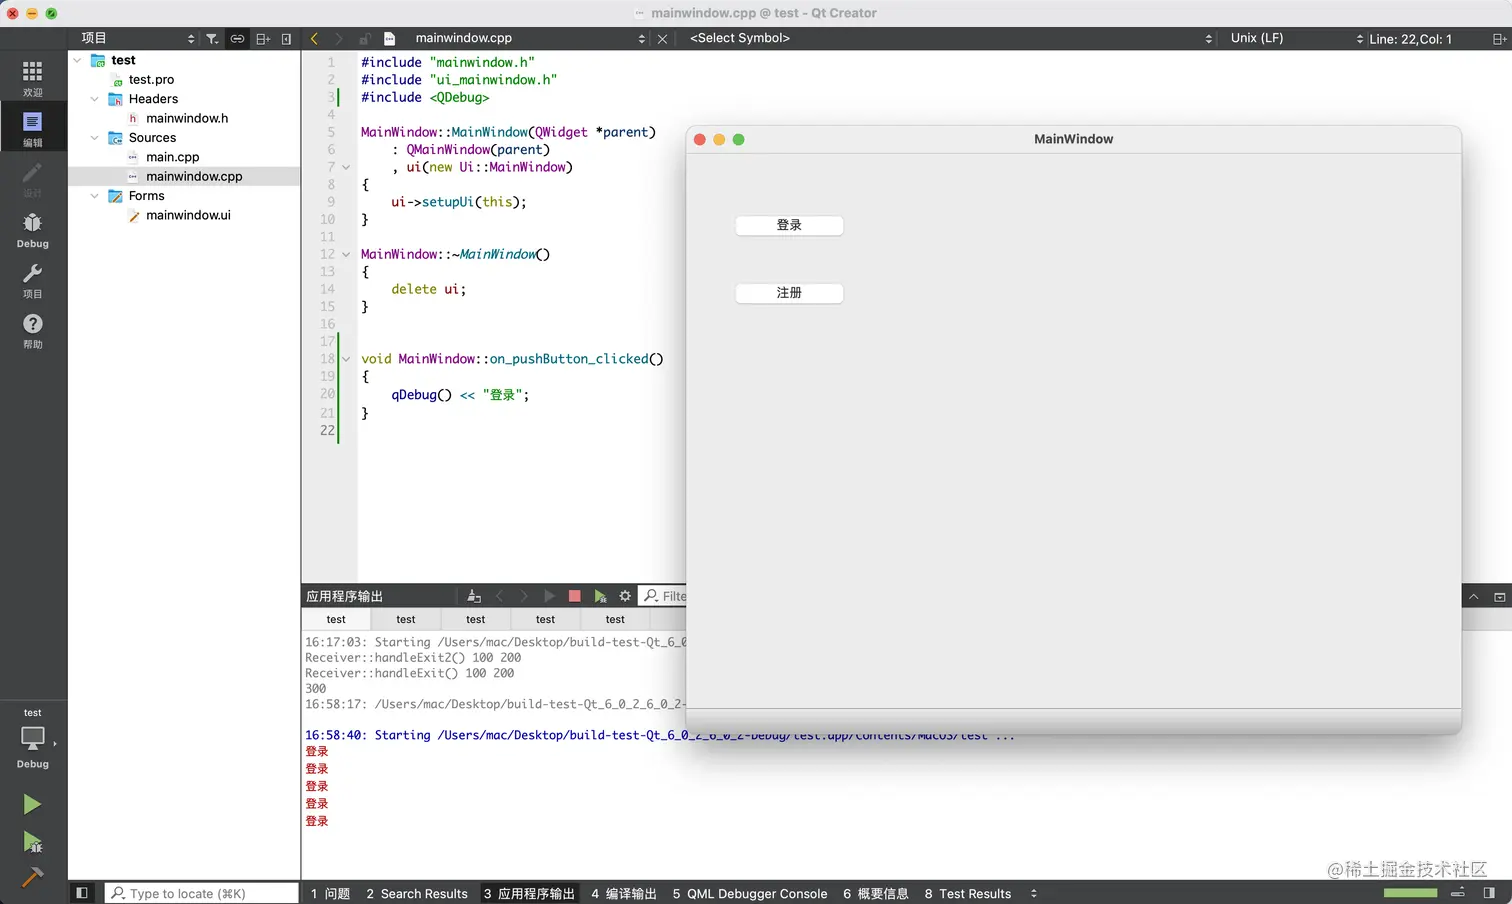
Task: Open application output settings gear
Action: pos(625,596)
